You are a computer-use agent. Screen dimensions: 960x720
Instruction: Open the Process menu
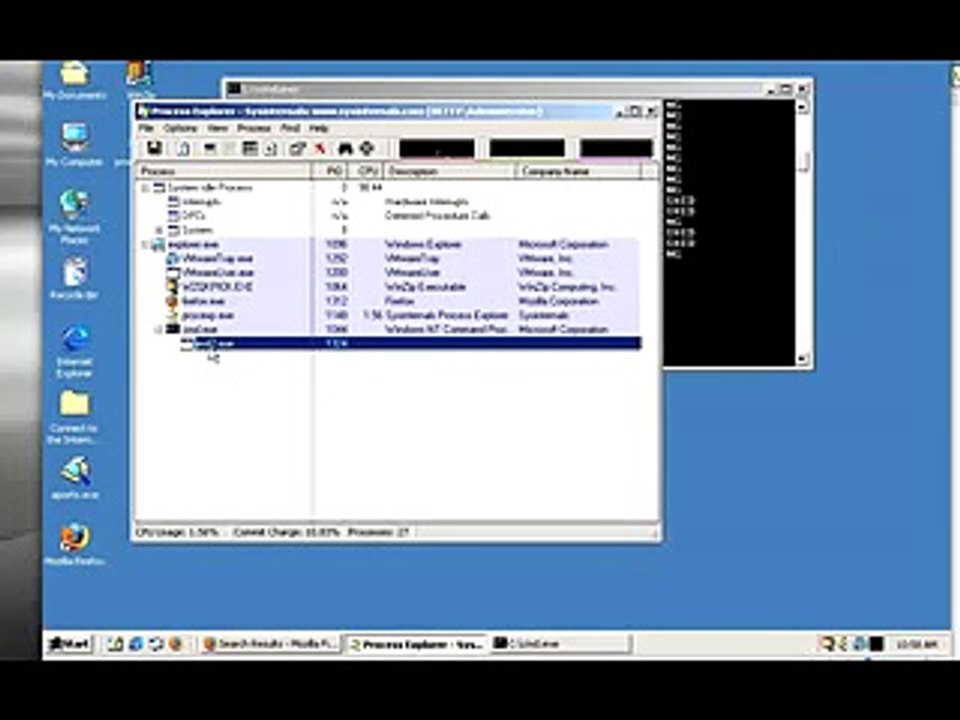[254, 128]
